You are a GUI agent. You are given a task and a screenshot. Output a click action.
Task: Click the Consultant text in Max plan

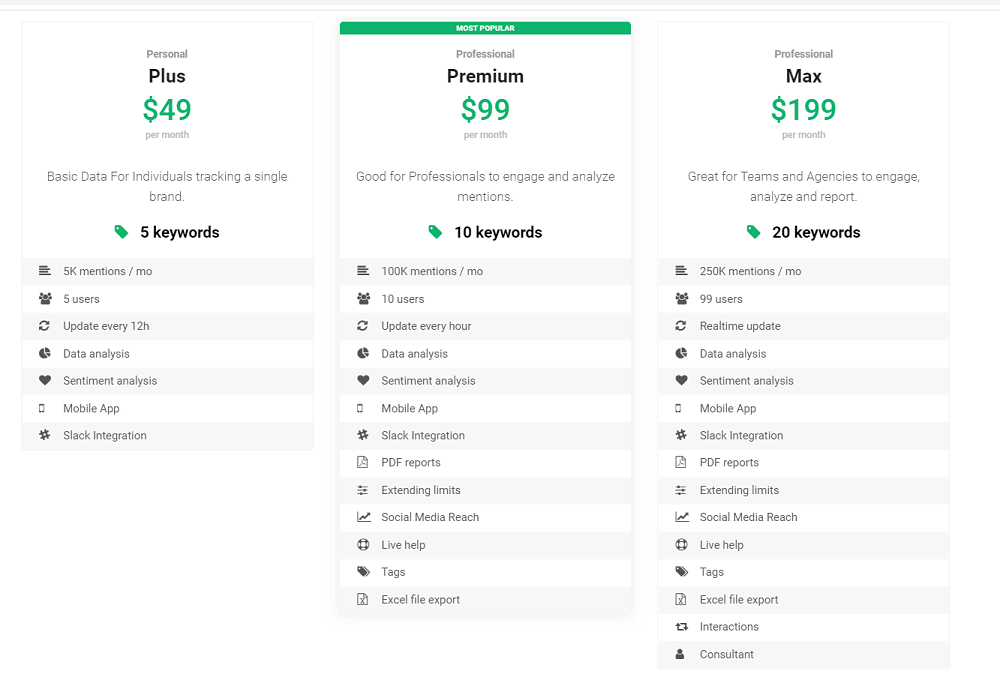[726, 654]
